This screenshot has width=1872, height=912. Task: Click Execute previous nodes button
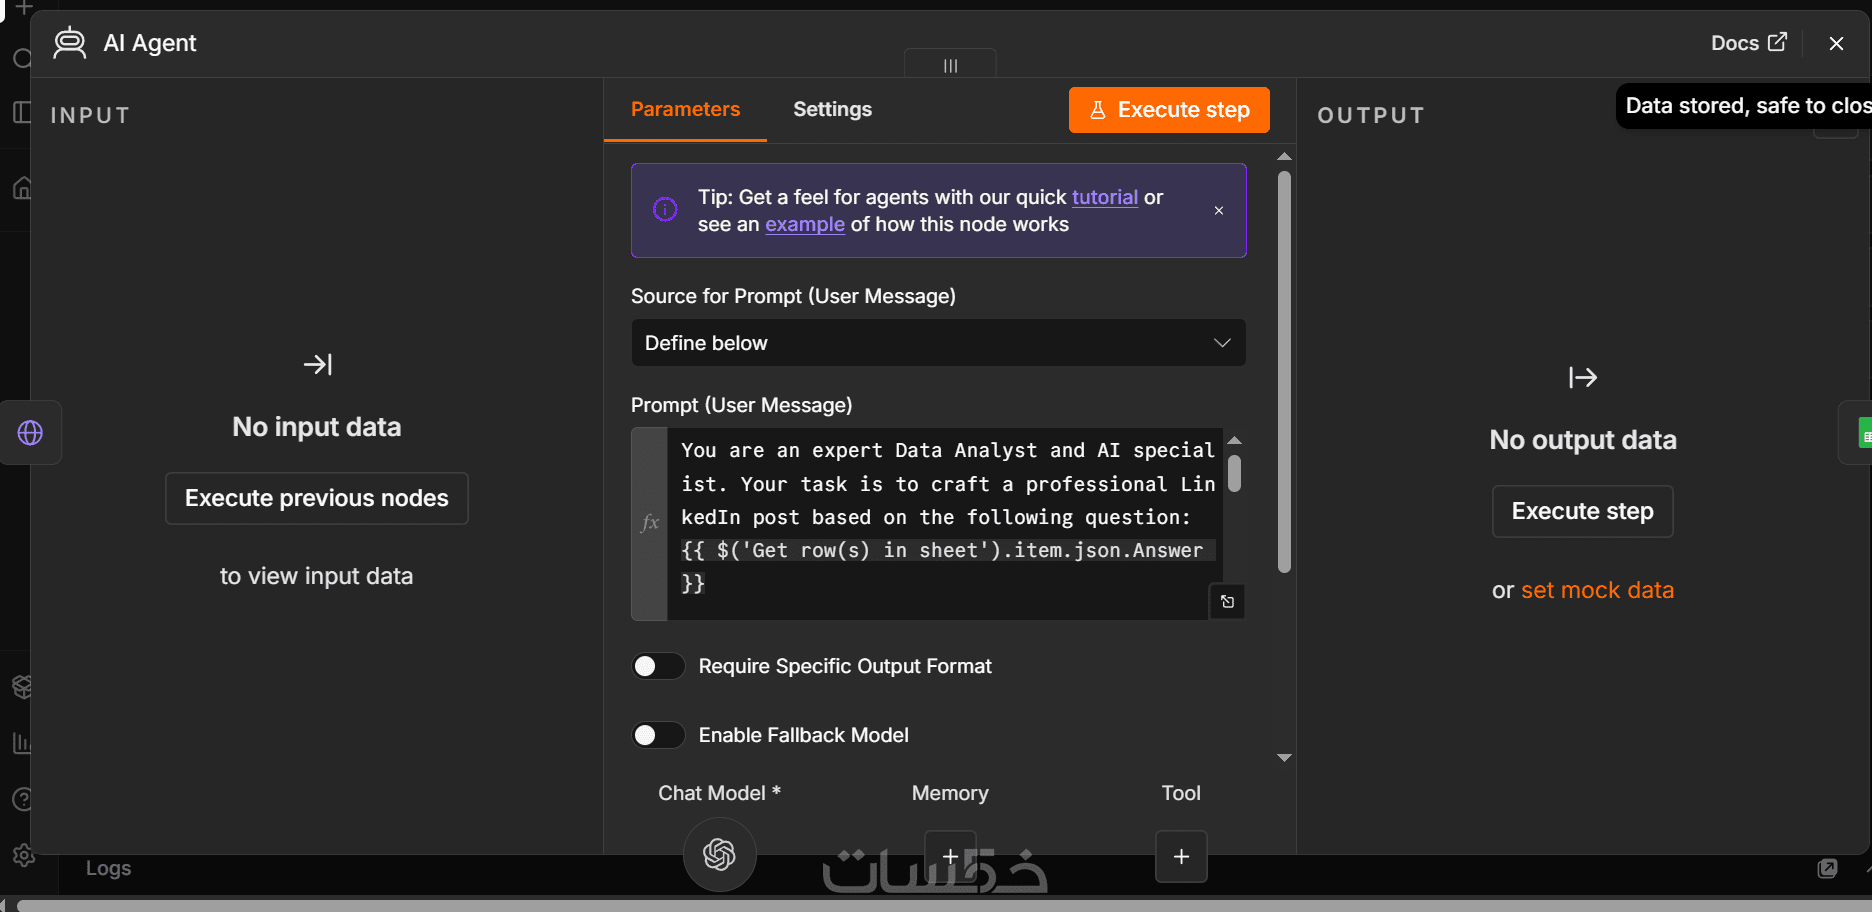point(317,498)
